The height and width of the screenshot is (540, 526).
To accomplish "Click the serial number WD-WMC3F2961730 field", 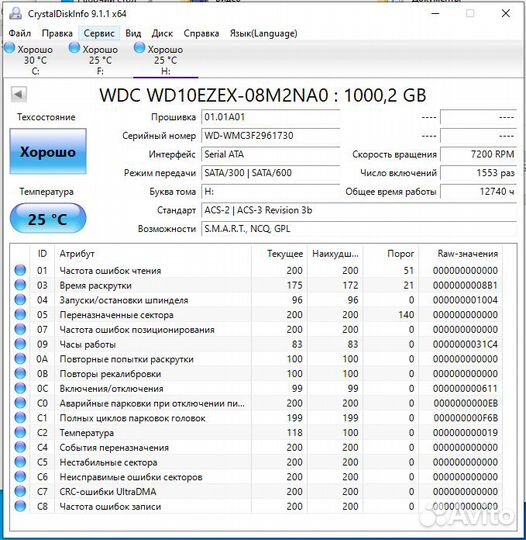I will tap(271, 136).
